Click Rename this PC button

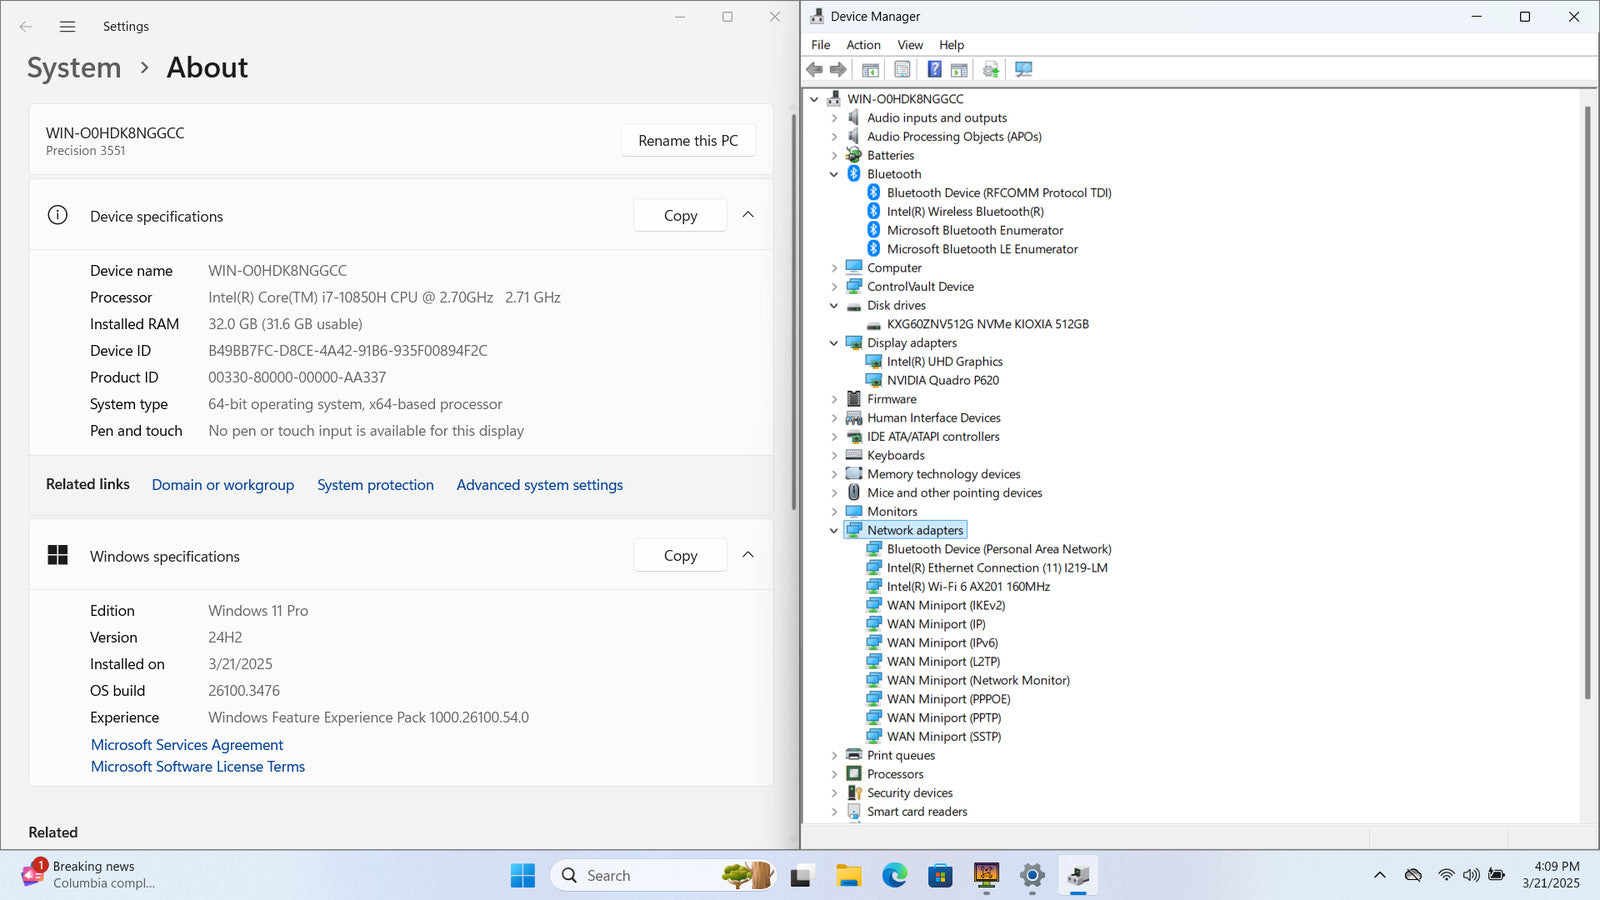688,140
